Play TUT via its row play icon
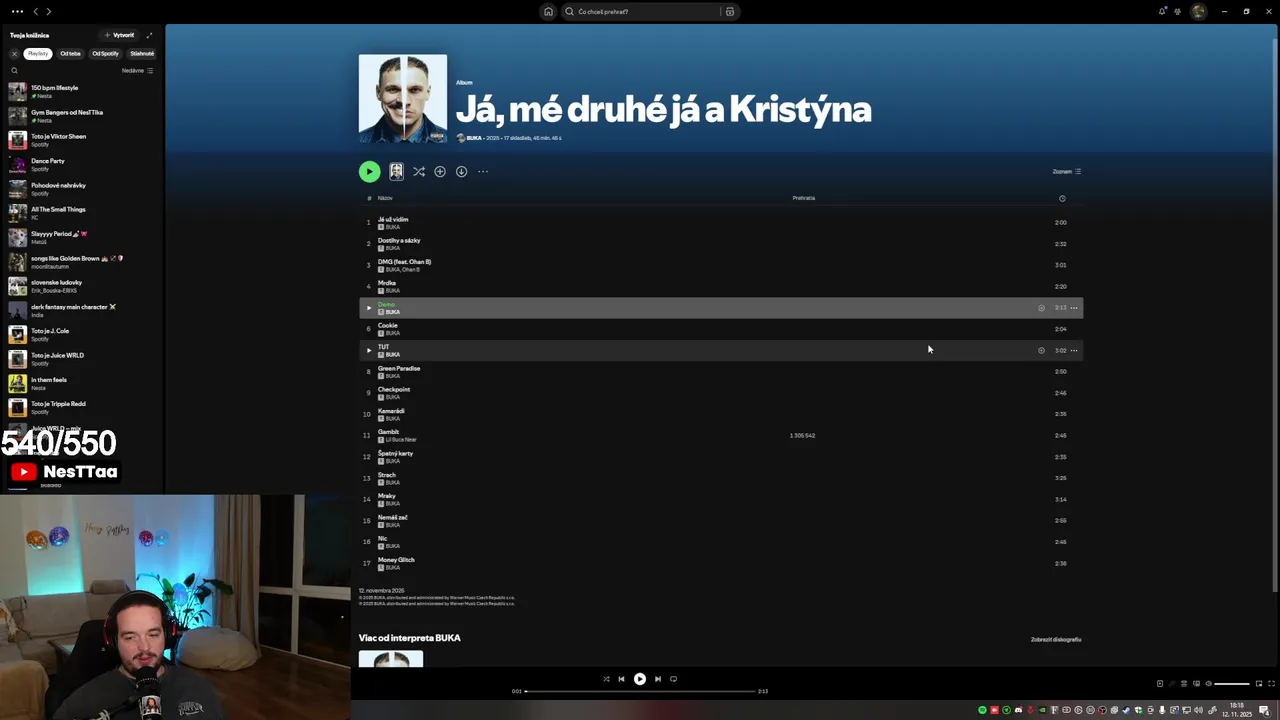 368,350
